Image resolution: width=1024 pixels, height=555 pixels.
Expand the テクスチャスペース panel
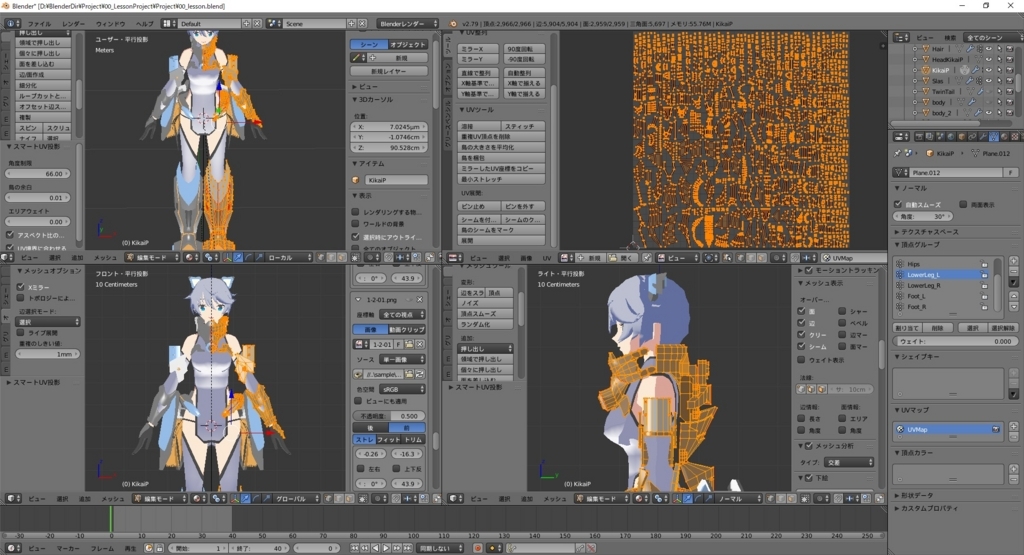click(x=927, y=232)
